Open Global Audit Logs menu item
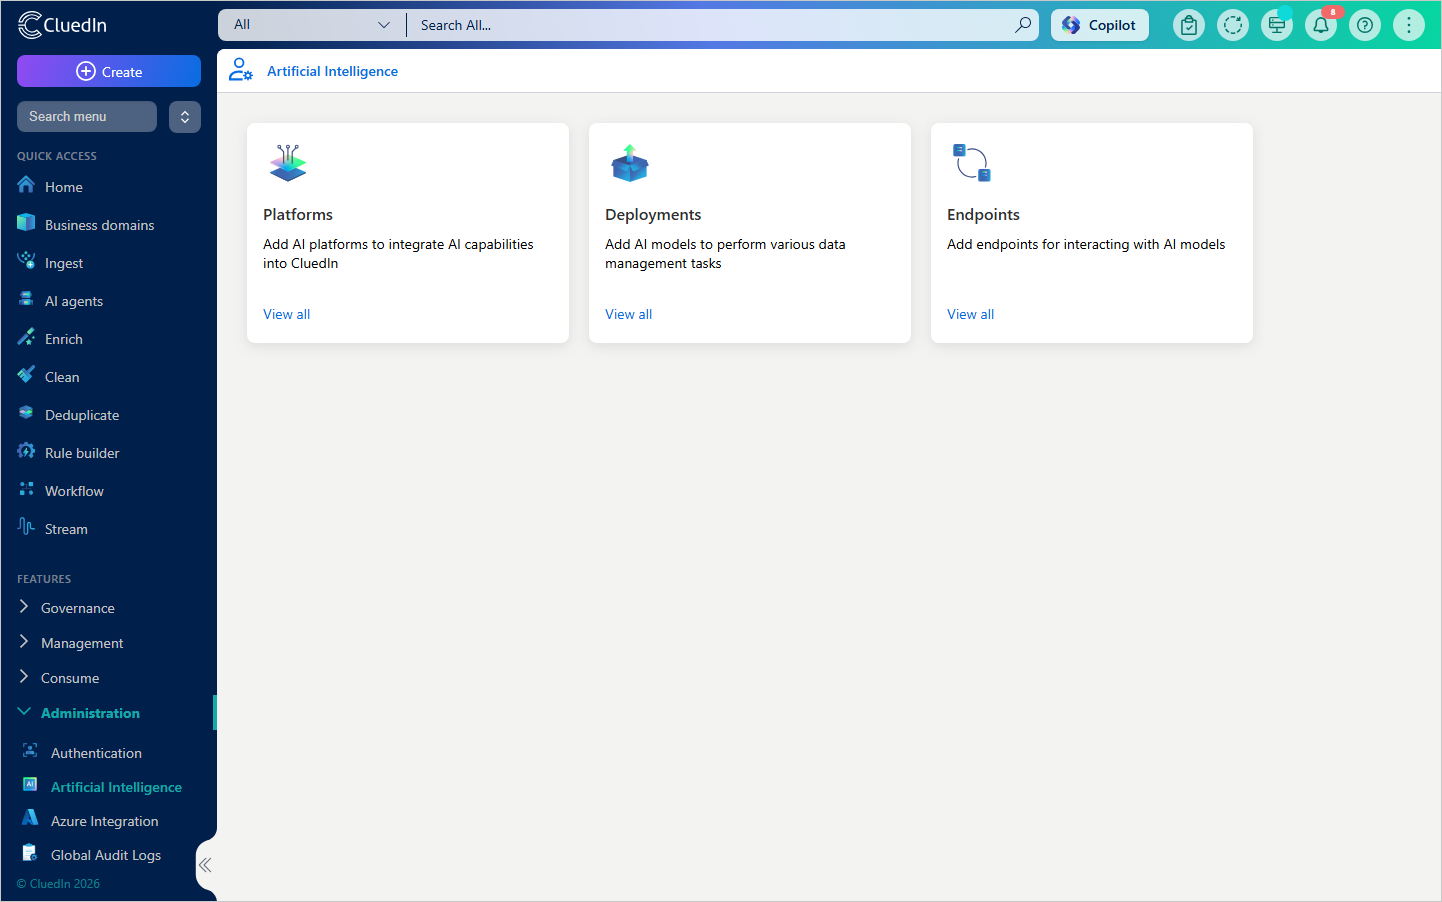The width and height of the screenshot is (1442, 902). [108, 855]
